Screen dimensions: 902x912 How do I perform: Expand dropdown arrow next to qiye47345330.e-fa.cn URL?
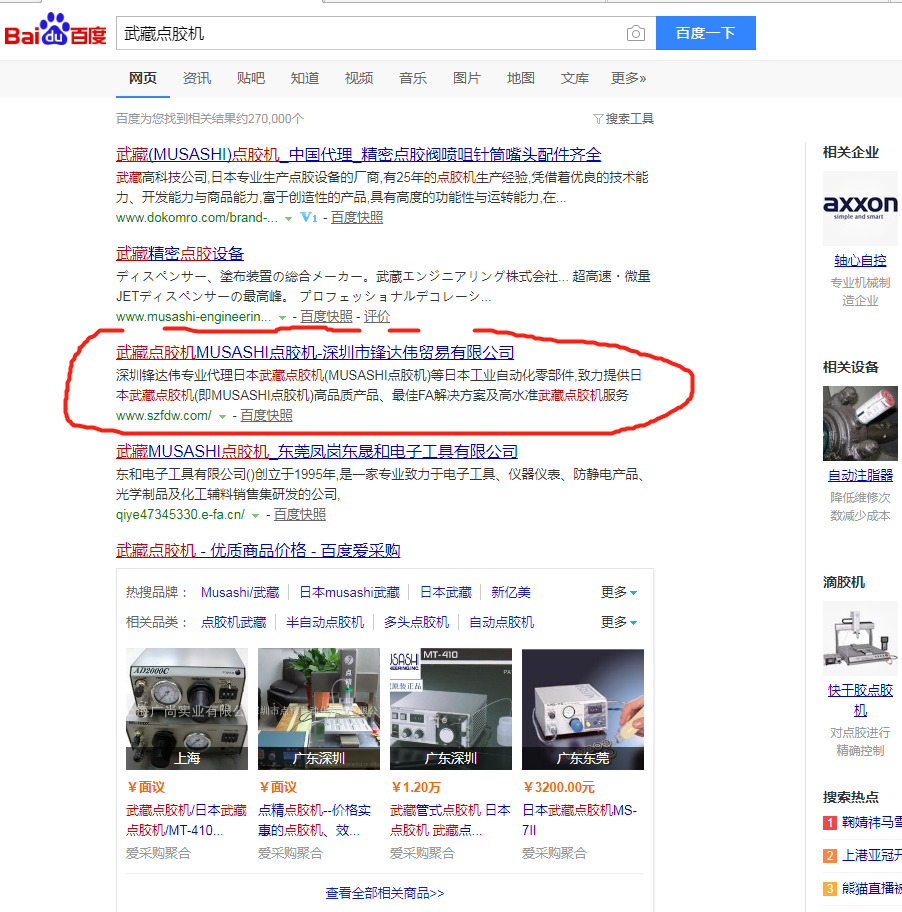255,515
